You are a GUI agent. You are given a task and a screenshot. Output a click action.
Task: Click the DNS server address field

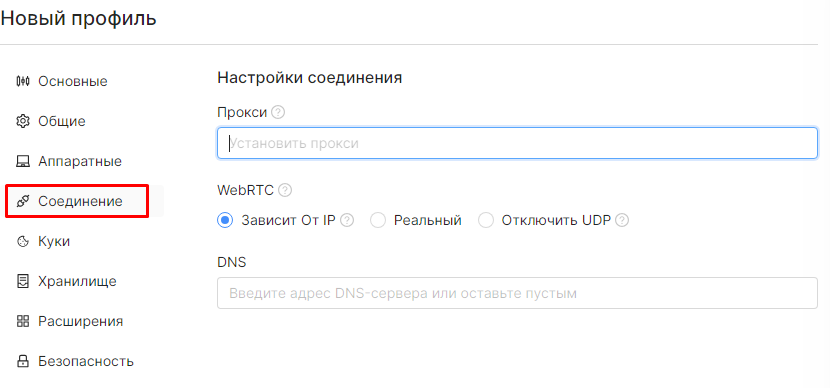517,293
